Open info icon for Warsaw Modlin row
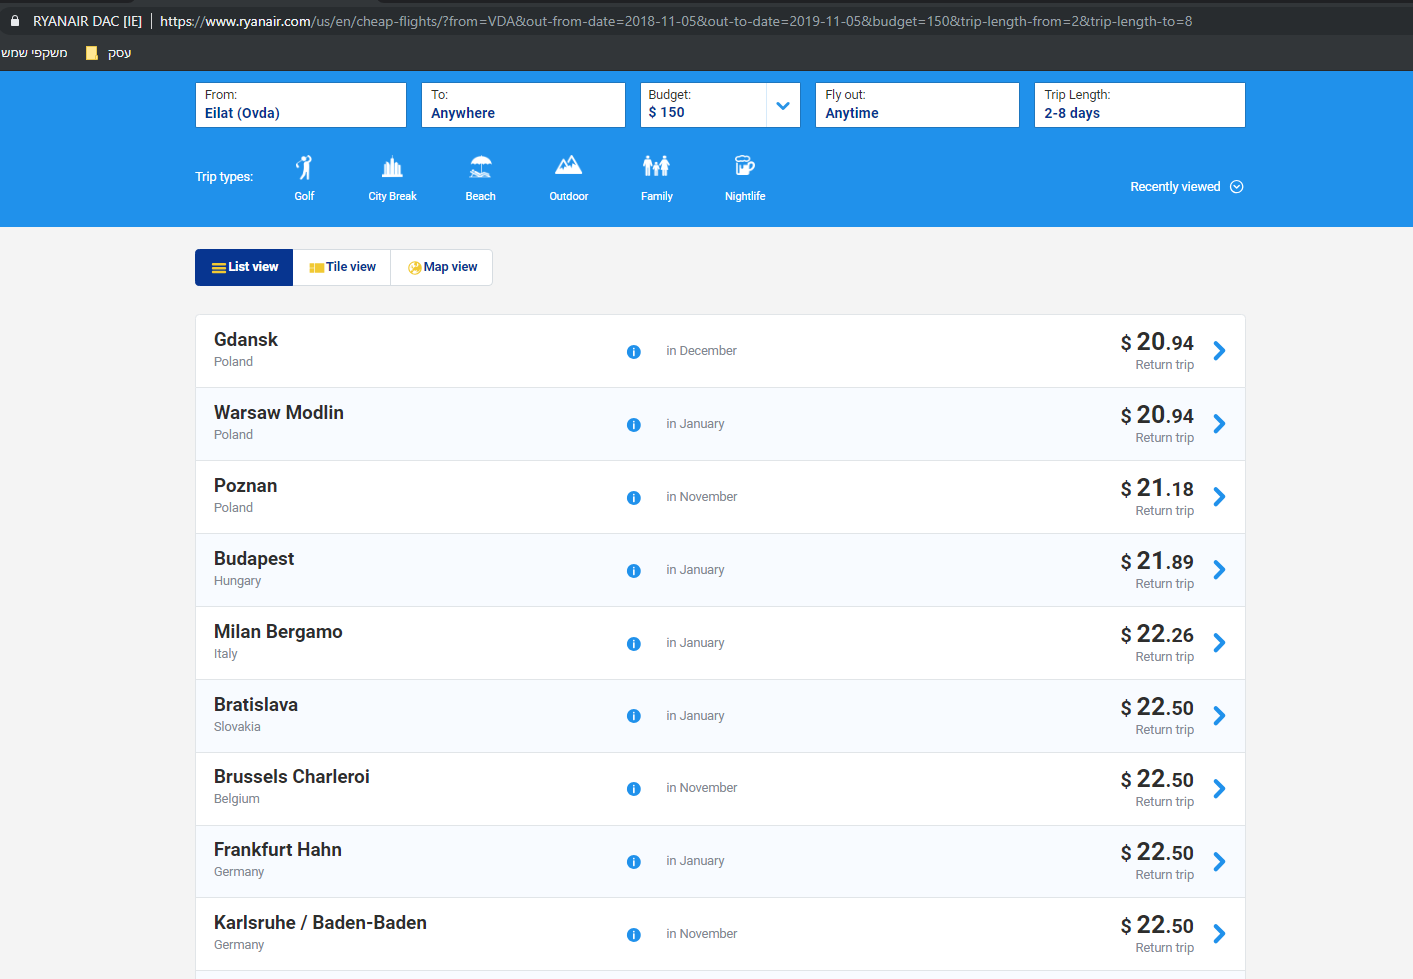Screen dimensions: 1413x979 click(x=633, y=425)
